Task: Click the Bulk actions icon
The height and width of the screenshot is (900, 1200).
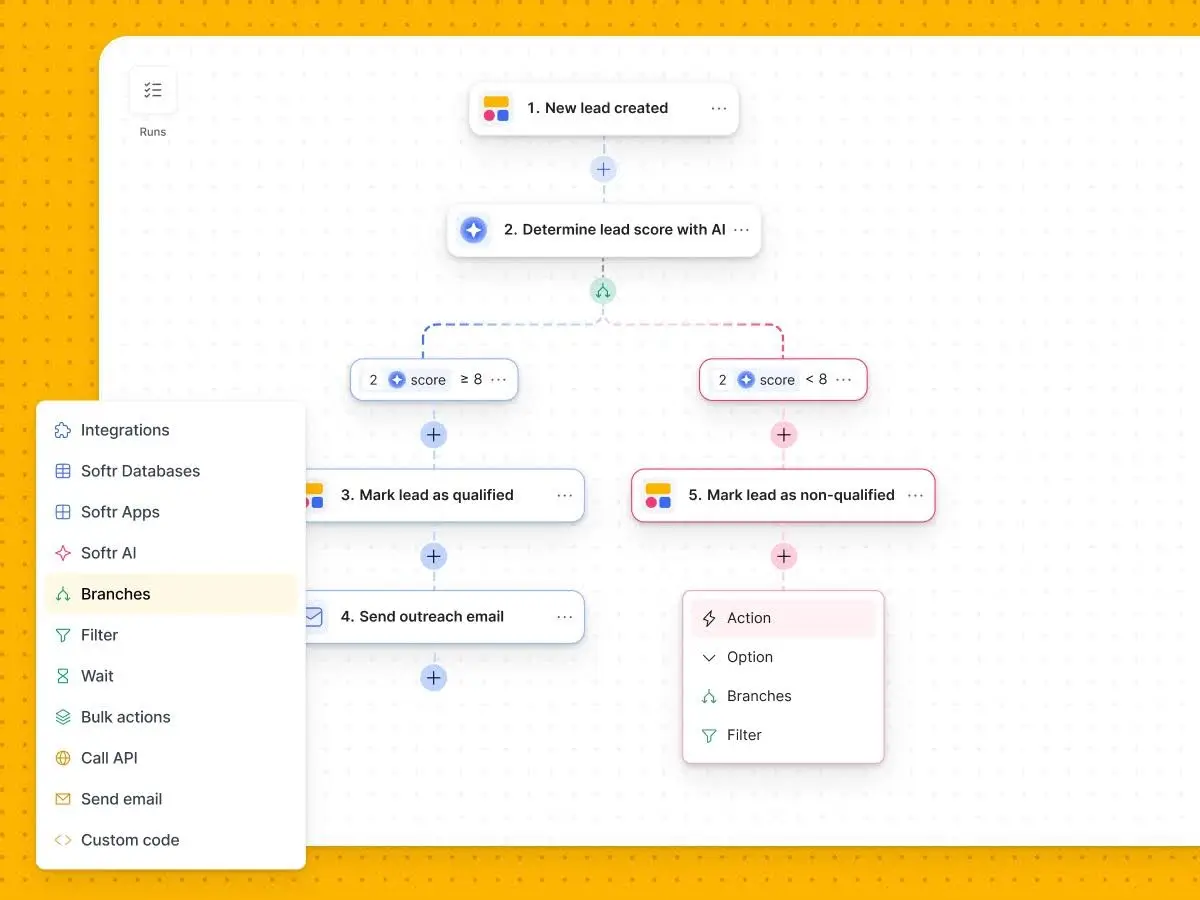Action: click(61, 717)
